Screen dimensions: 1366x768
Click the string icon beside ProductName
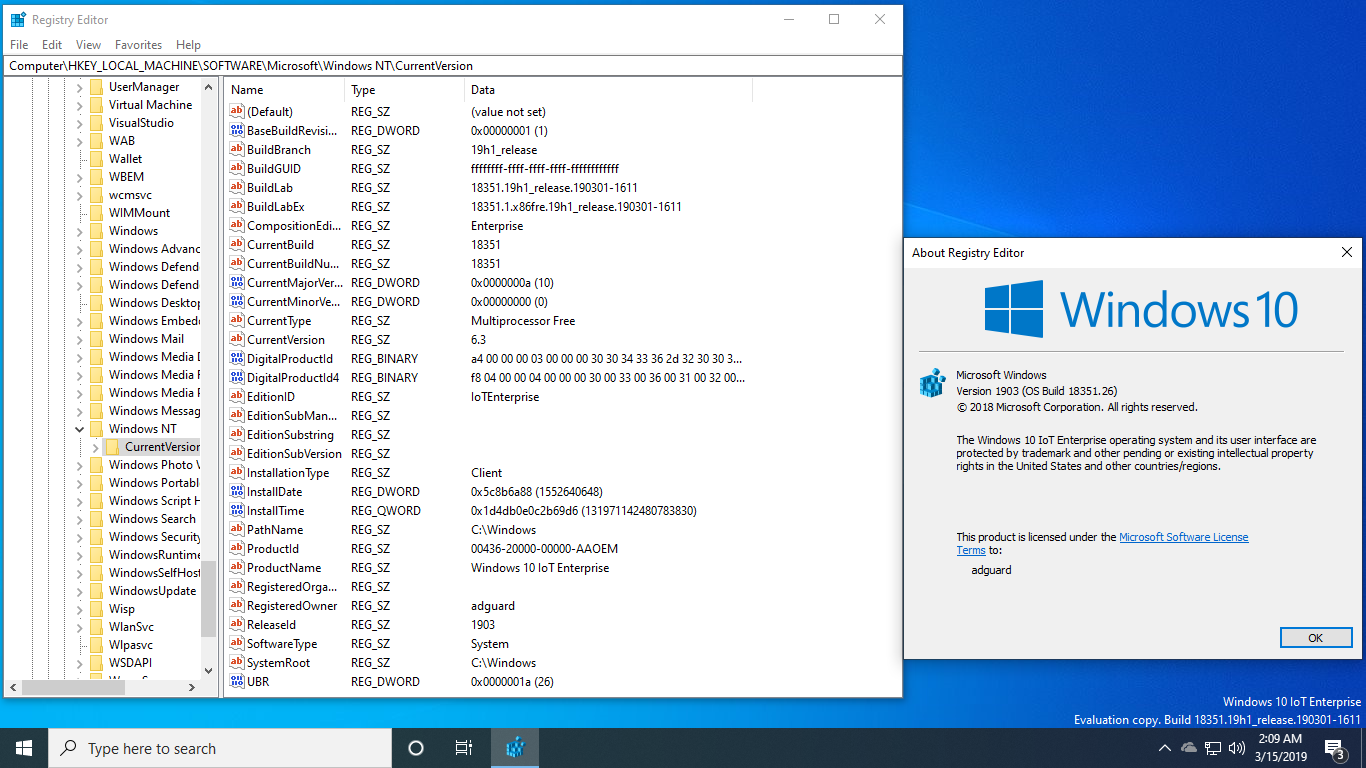(x=237, y=568)
